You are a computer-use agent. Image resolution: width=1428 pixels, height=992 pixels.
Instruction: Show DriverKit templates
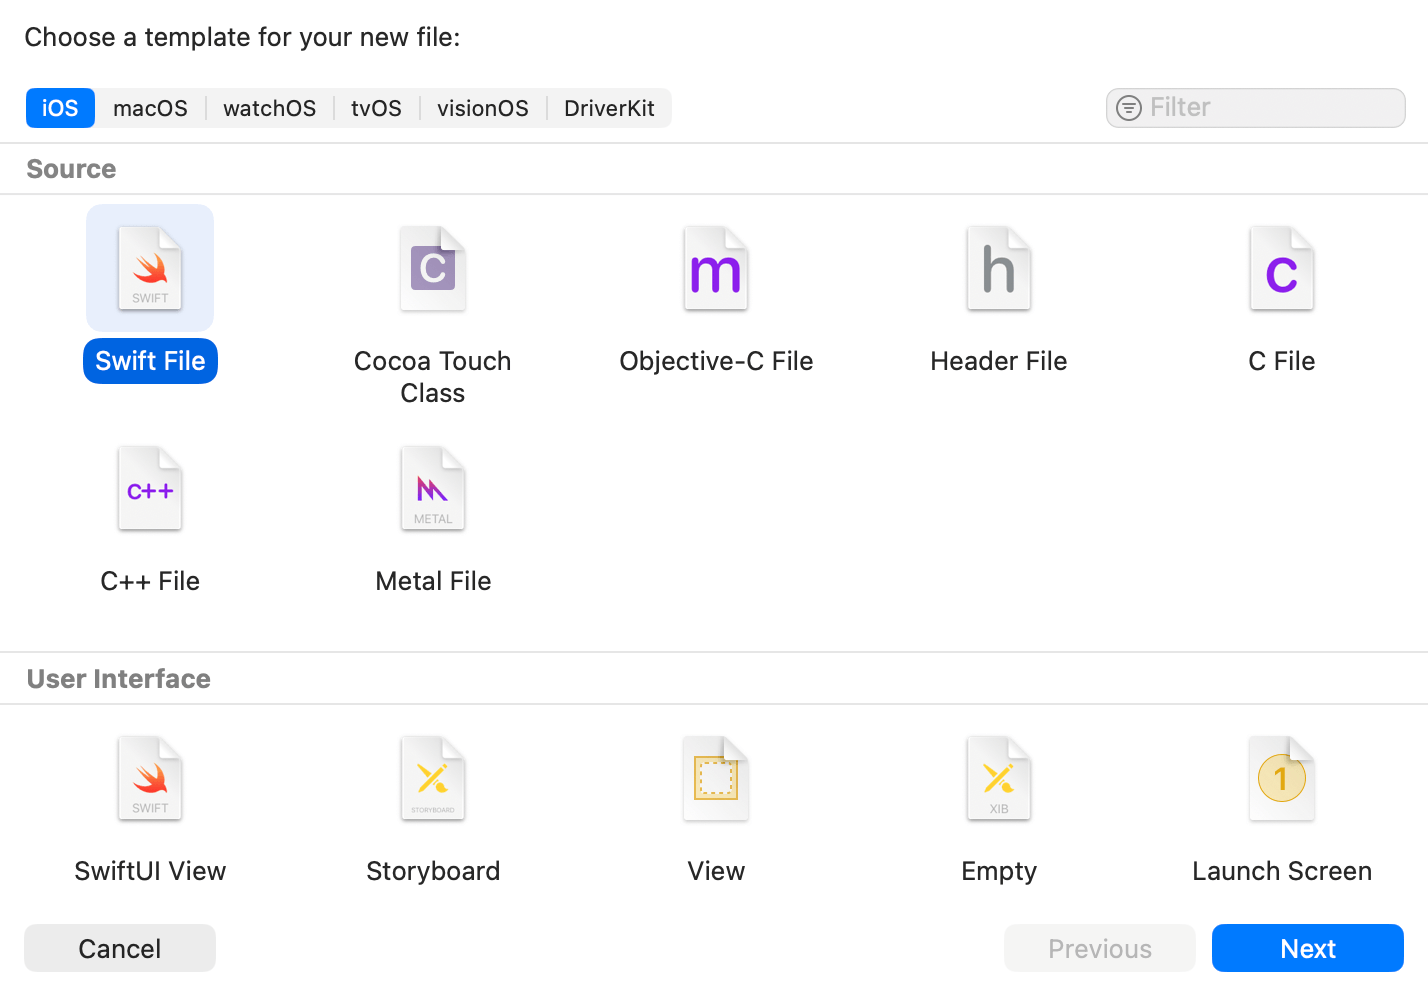[609, 108]
